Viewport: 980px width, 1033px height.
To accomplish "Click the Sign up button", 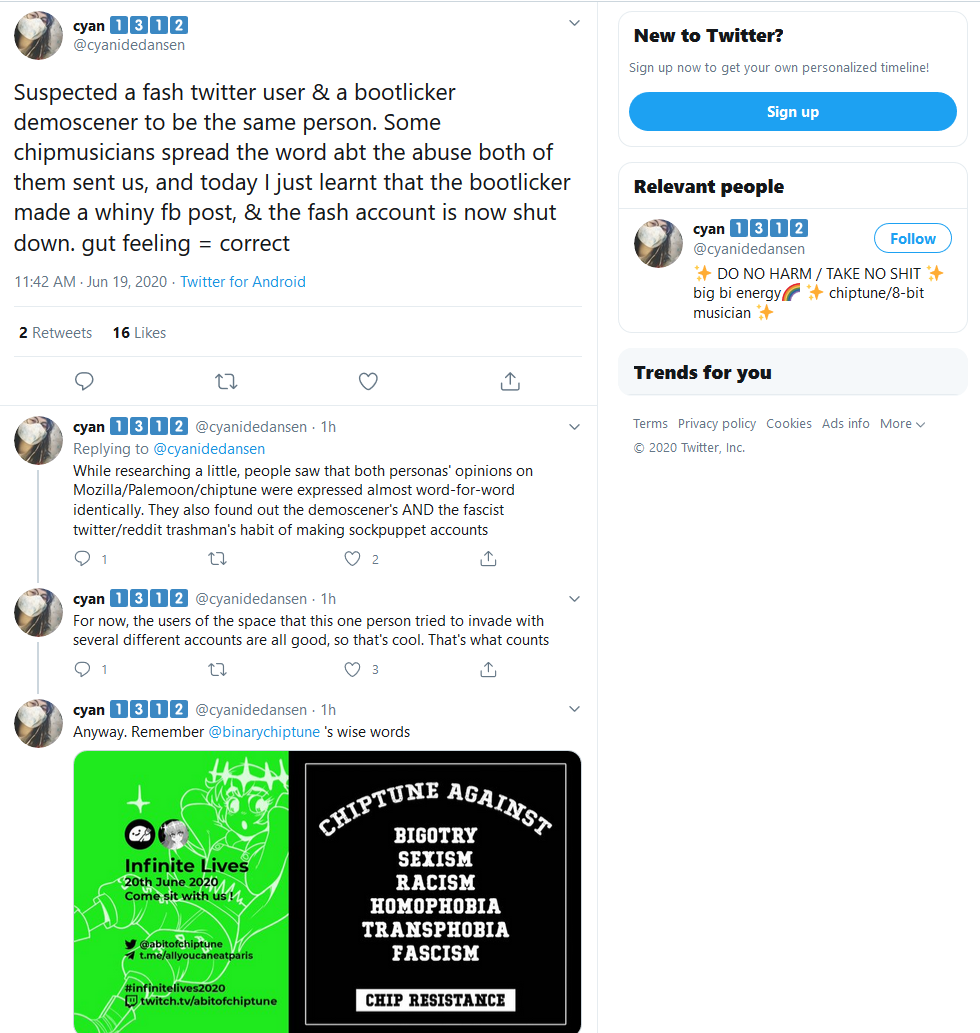I will pyautogui.click(x=792, y=111).
